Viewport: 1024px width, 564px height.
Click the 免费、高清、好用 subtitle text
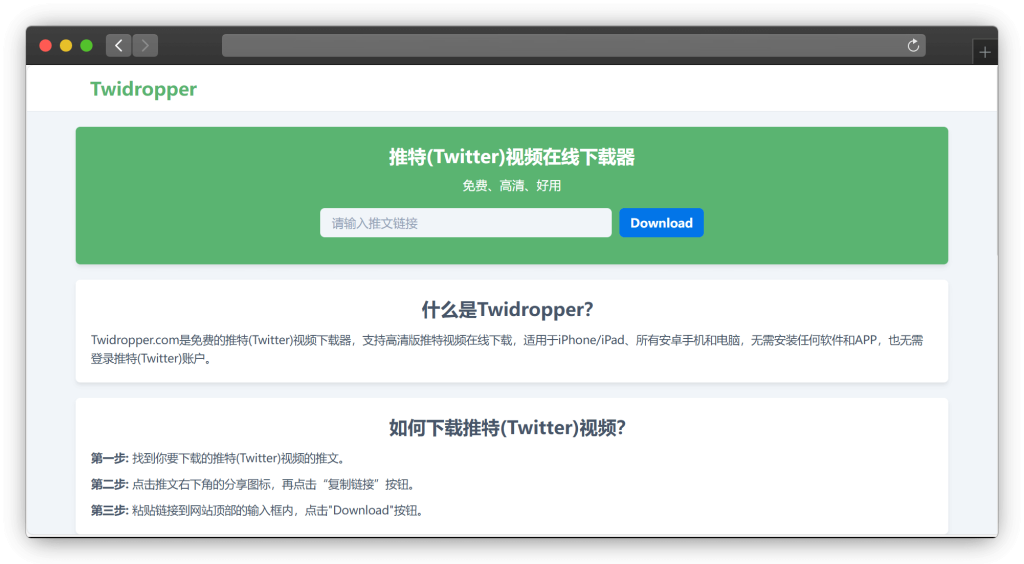[511, 186]
